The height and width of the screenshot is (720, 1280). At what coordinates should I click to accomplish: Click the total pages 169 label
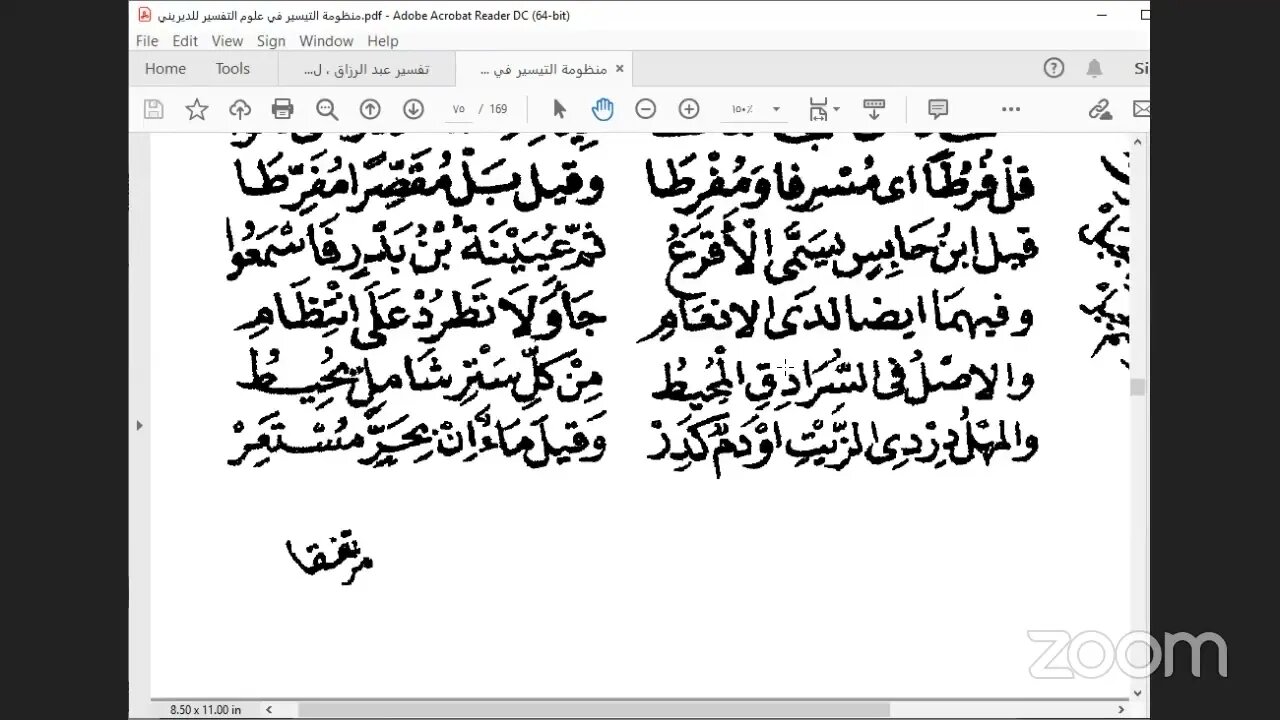pos(498,109)
